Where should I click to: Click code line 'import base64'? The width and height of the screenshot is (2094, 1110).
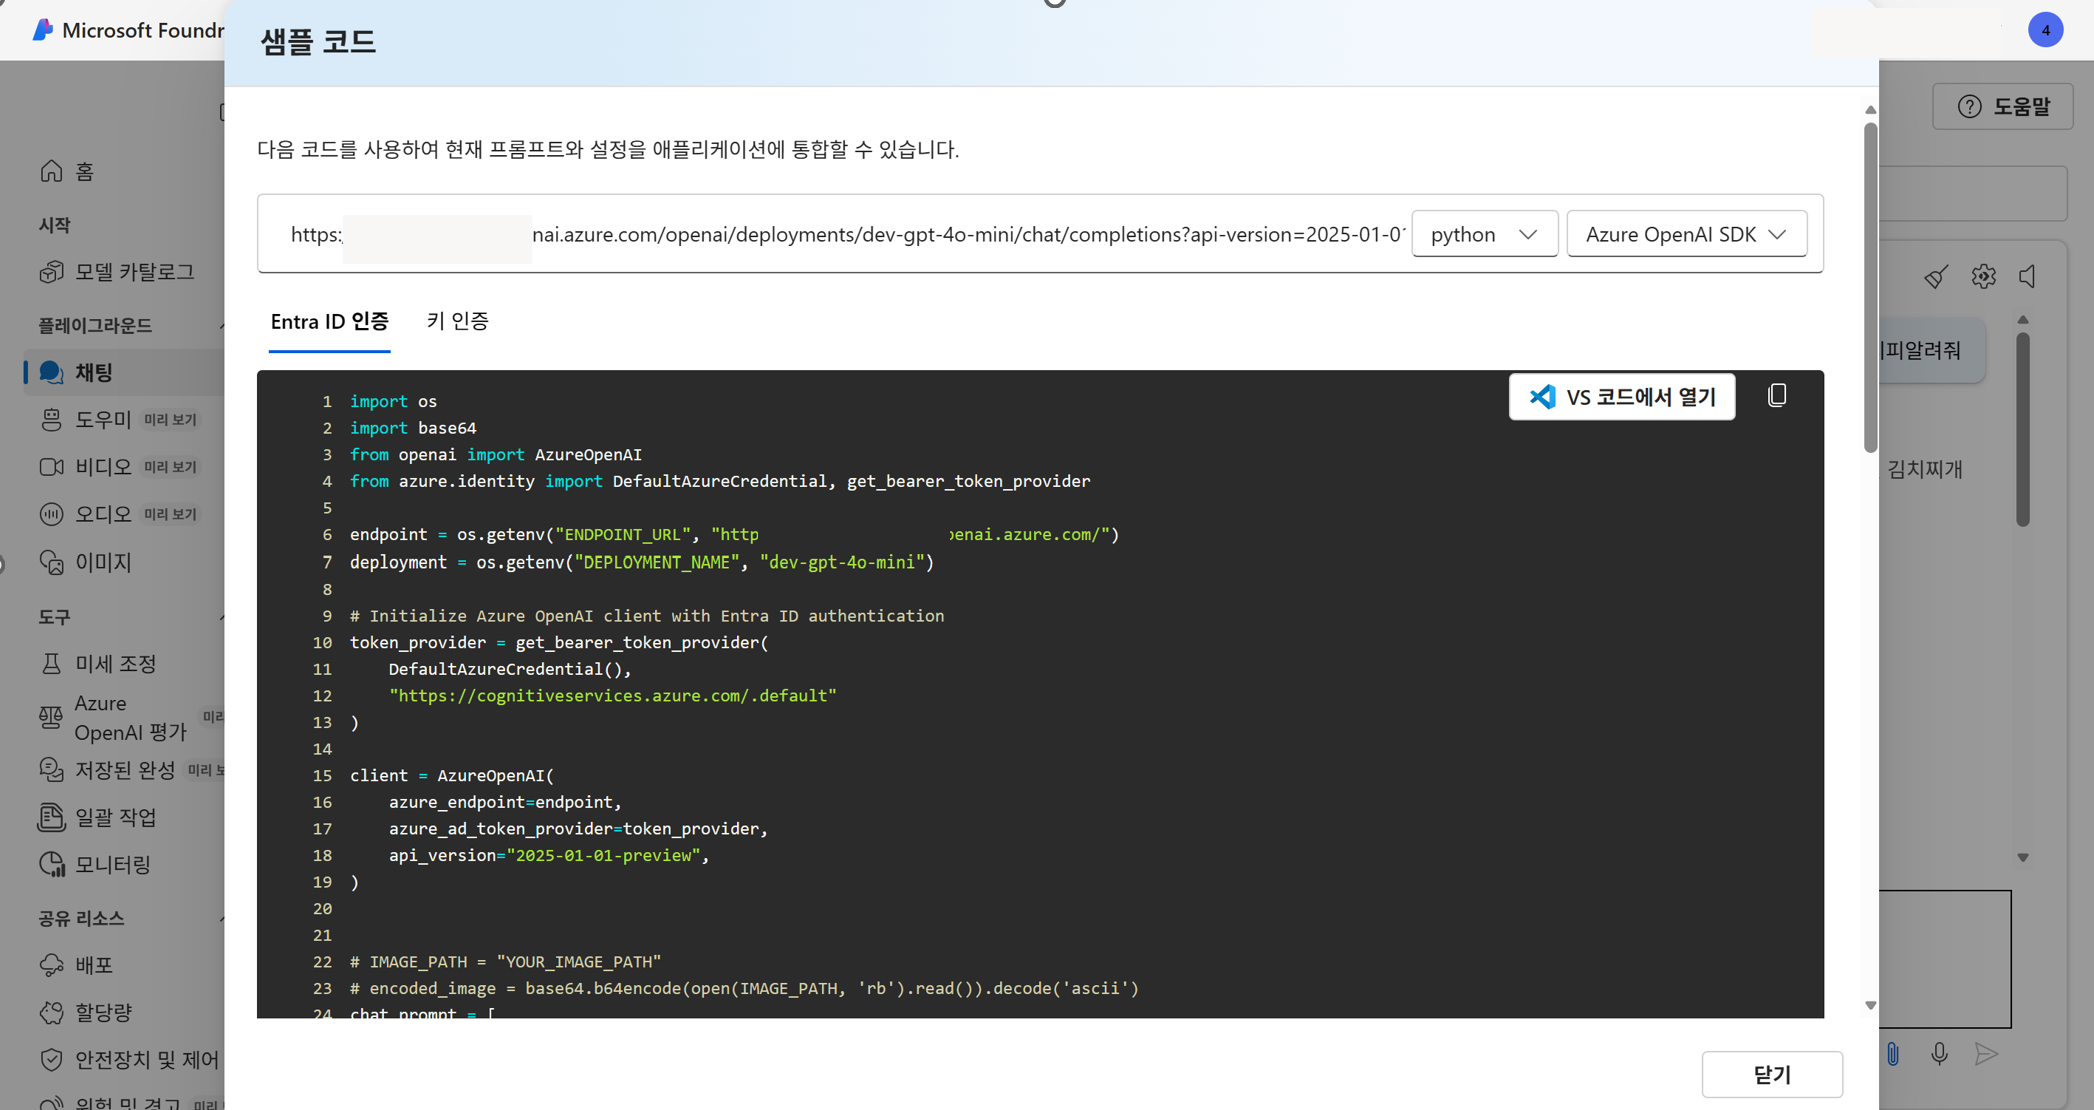(x=413, y=428)
